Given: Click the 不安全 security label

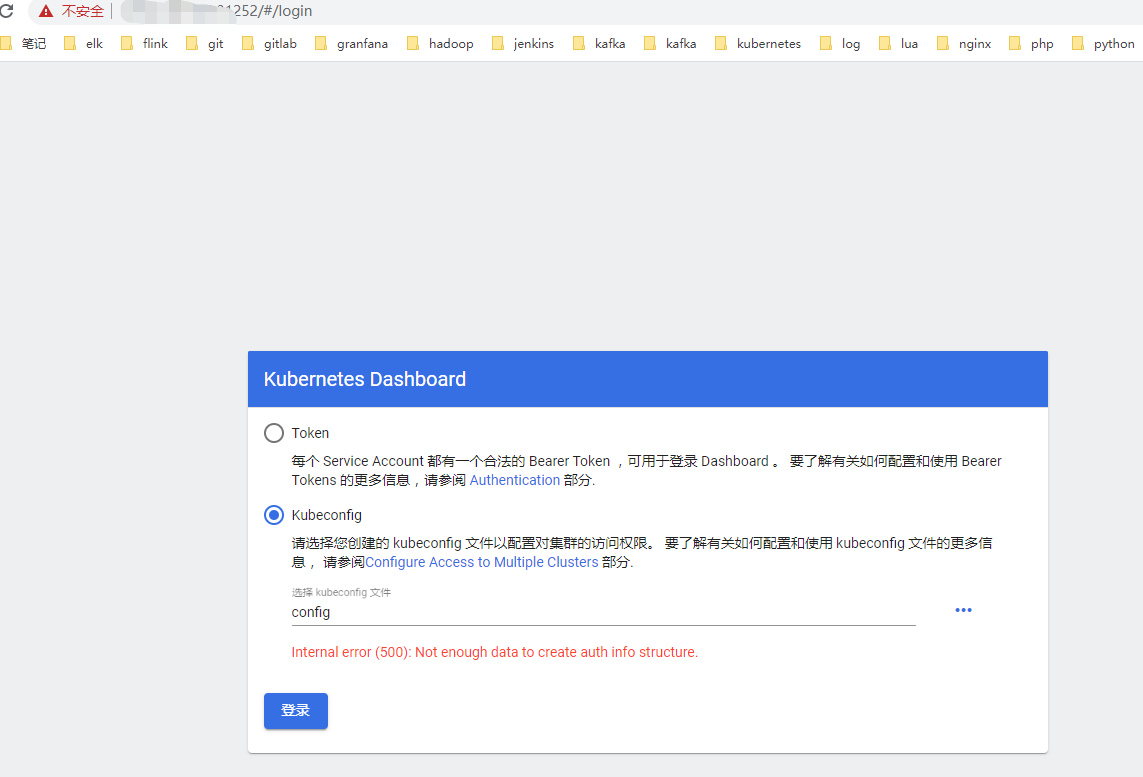Looking at the screenshot, I should tap(82, 11).
